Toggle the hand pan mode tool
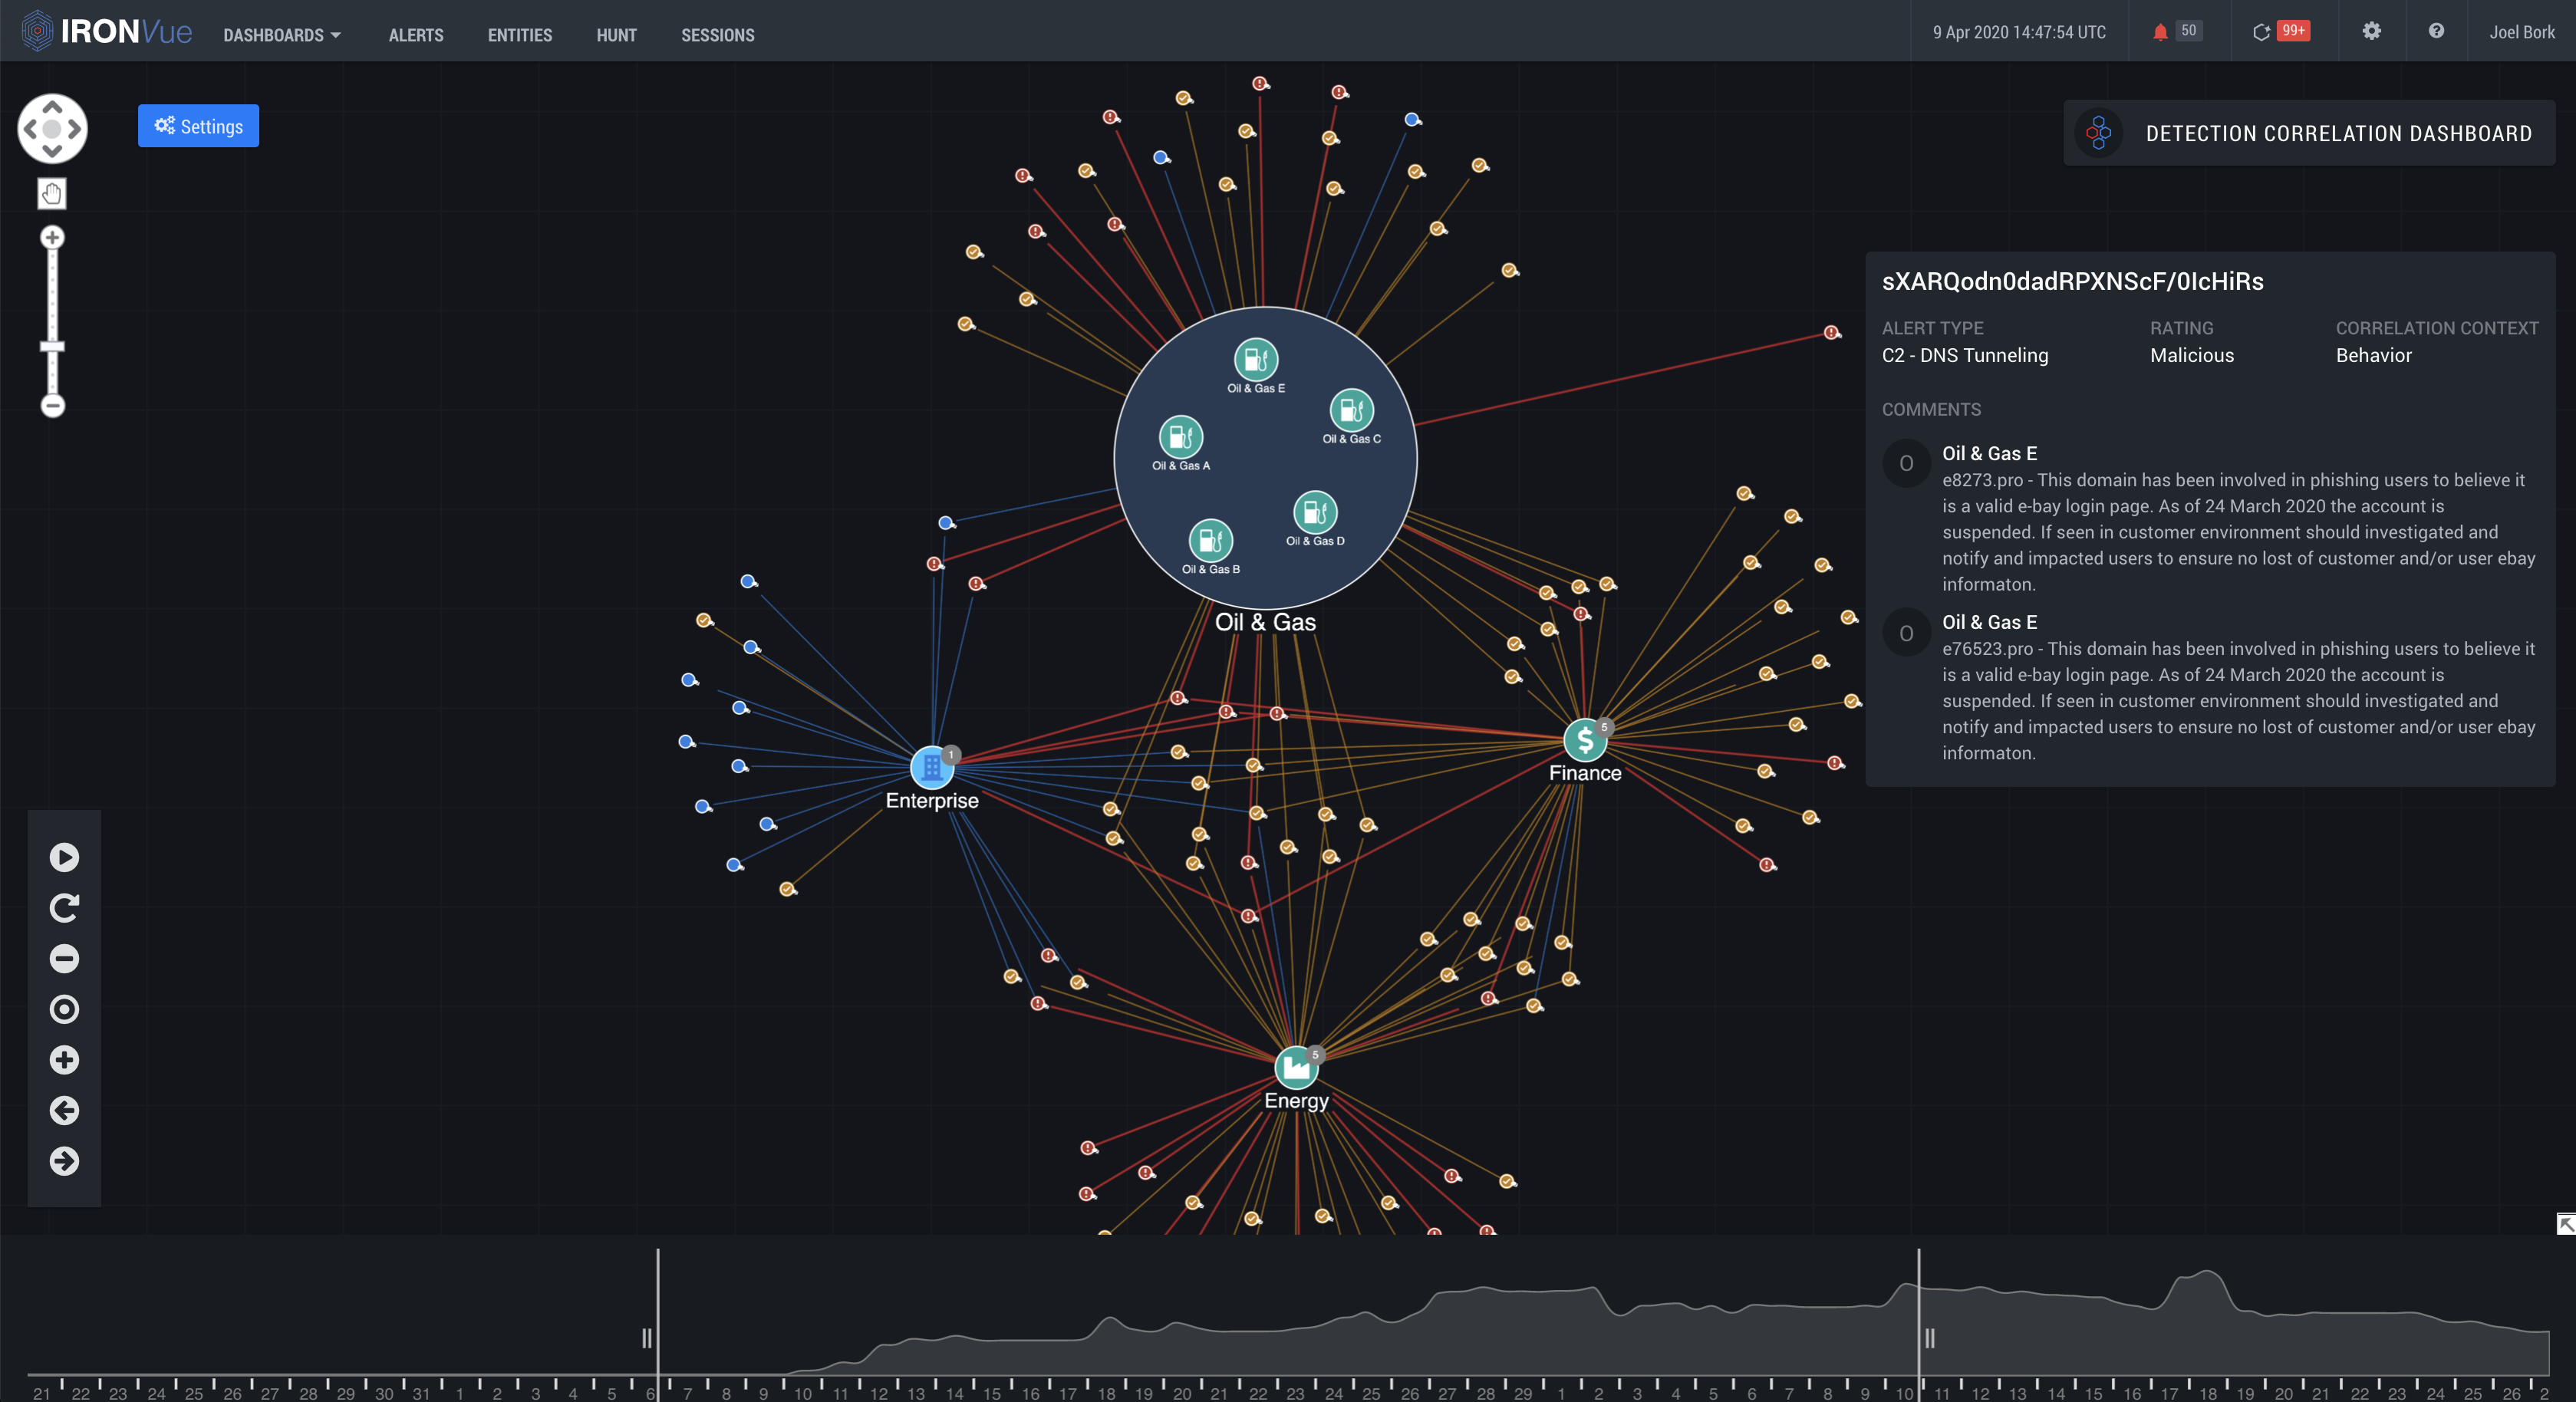 [52, 193]
